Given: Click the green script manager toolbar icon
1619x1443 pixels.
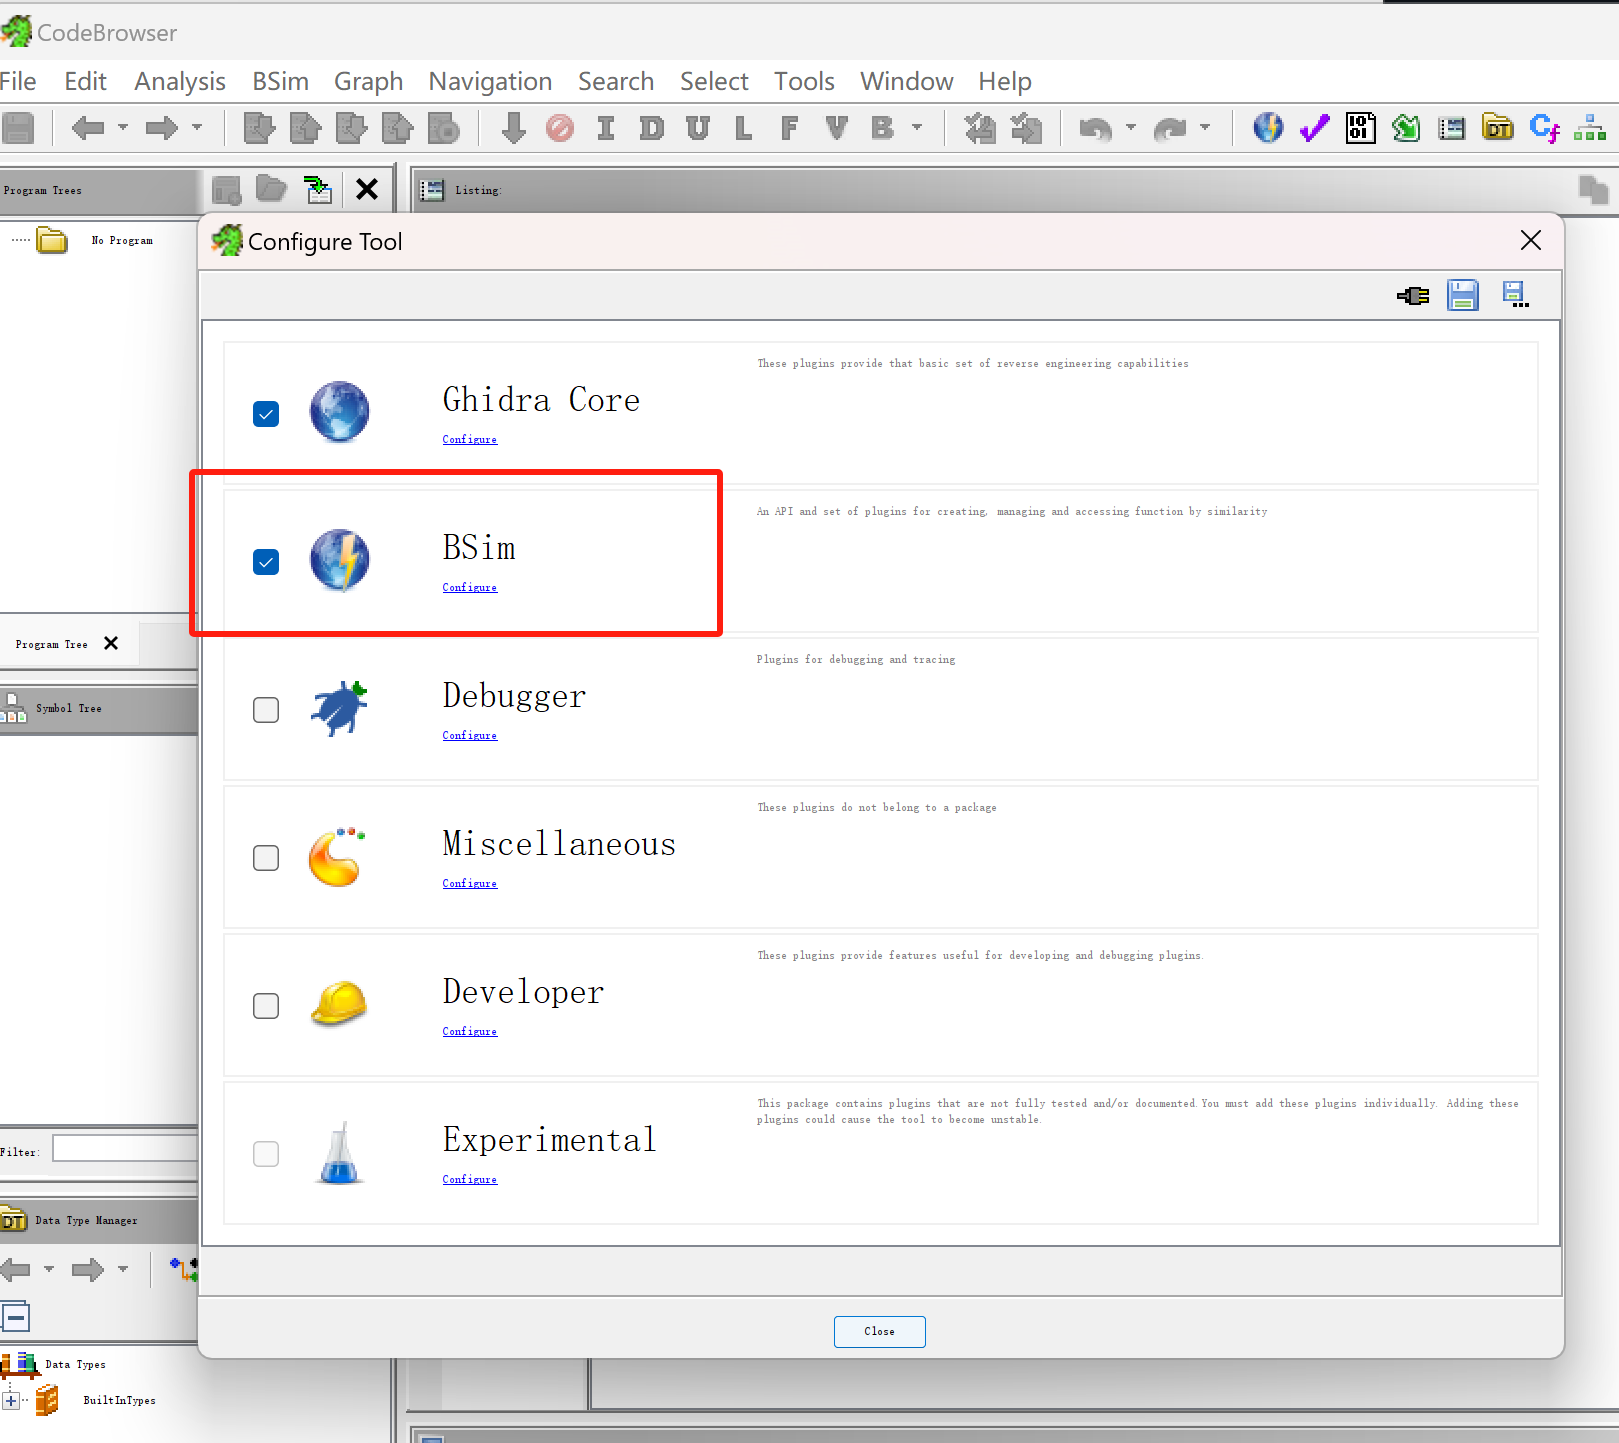Looking at the screenshot, I should point(1406,128).
